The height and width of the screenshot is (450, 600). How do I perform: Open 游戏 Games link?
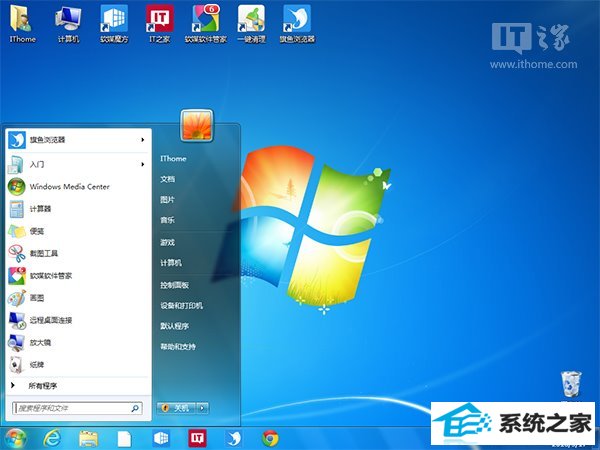point(168,242)
